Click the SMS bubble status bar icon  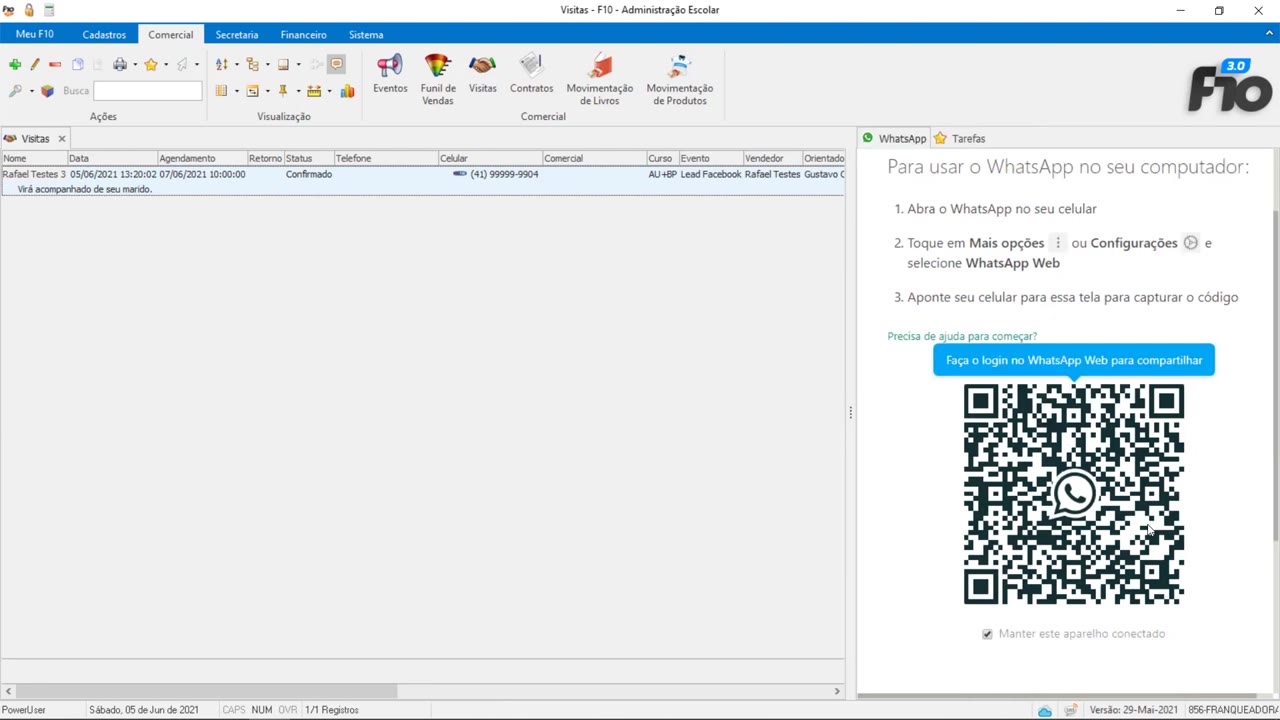tap(1070, 710)
